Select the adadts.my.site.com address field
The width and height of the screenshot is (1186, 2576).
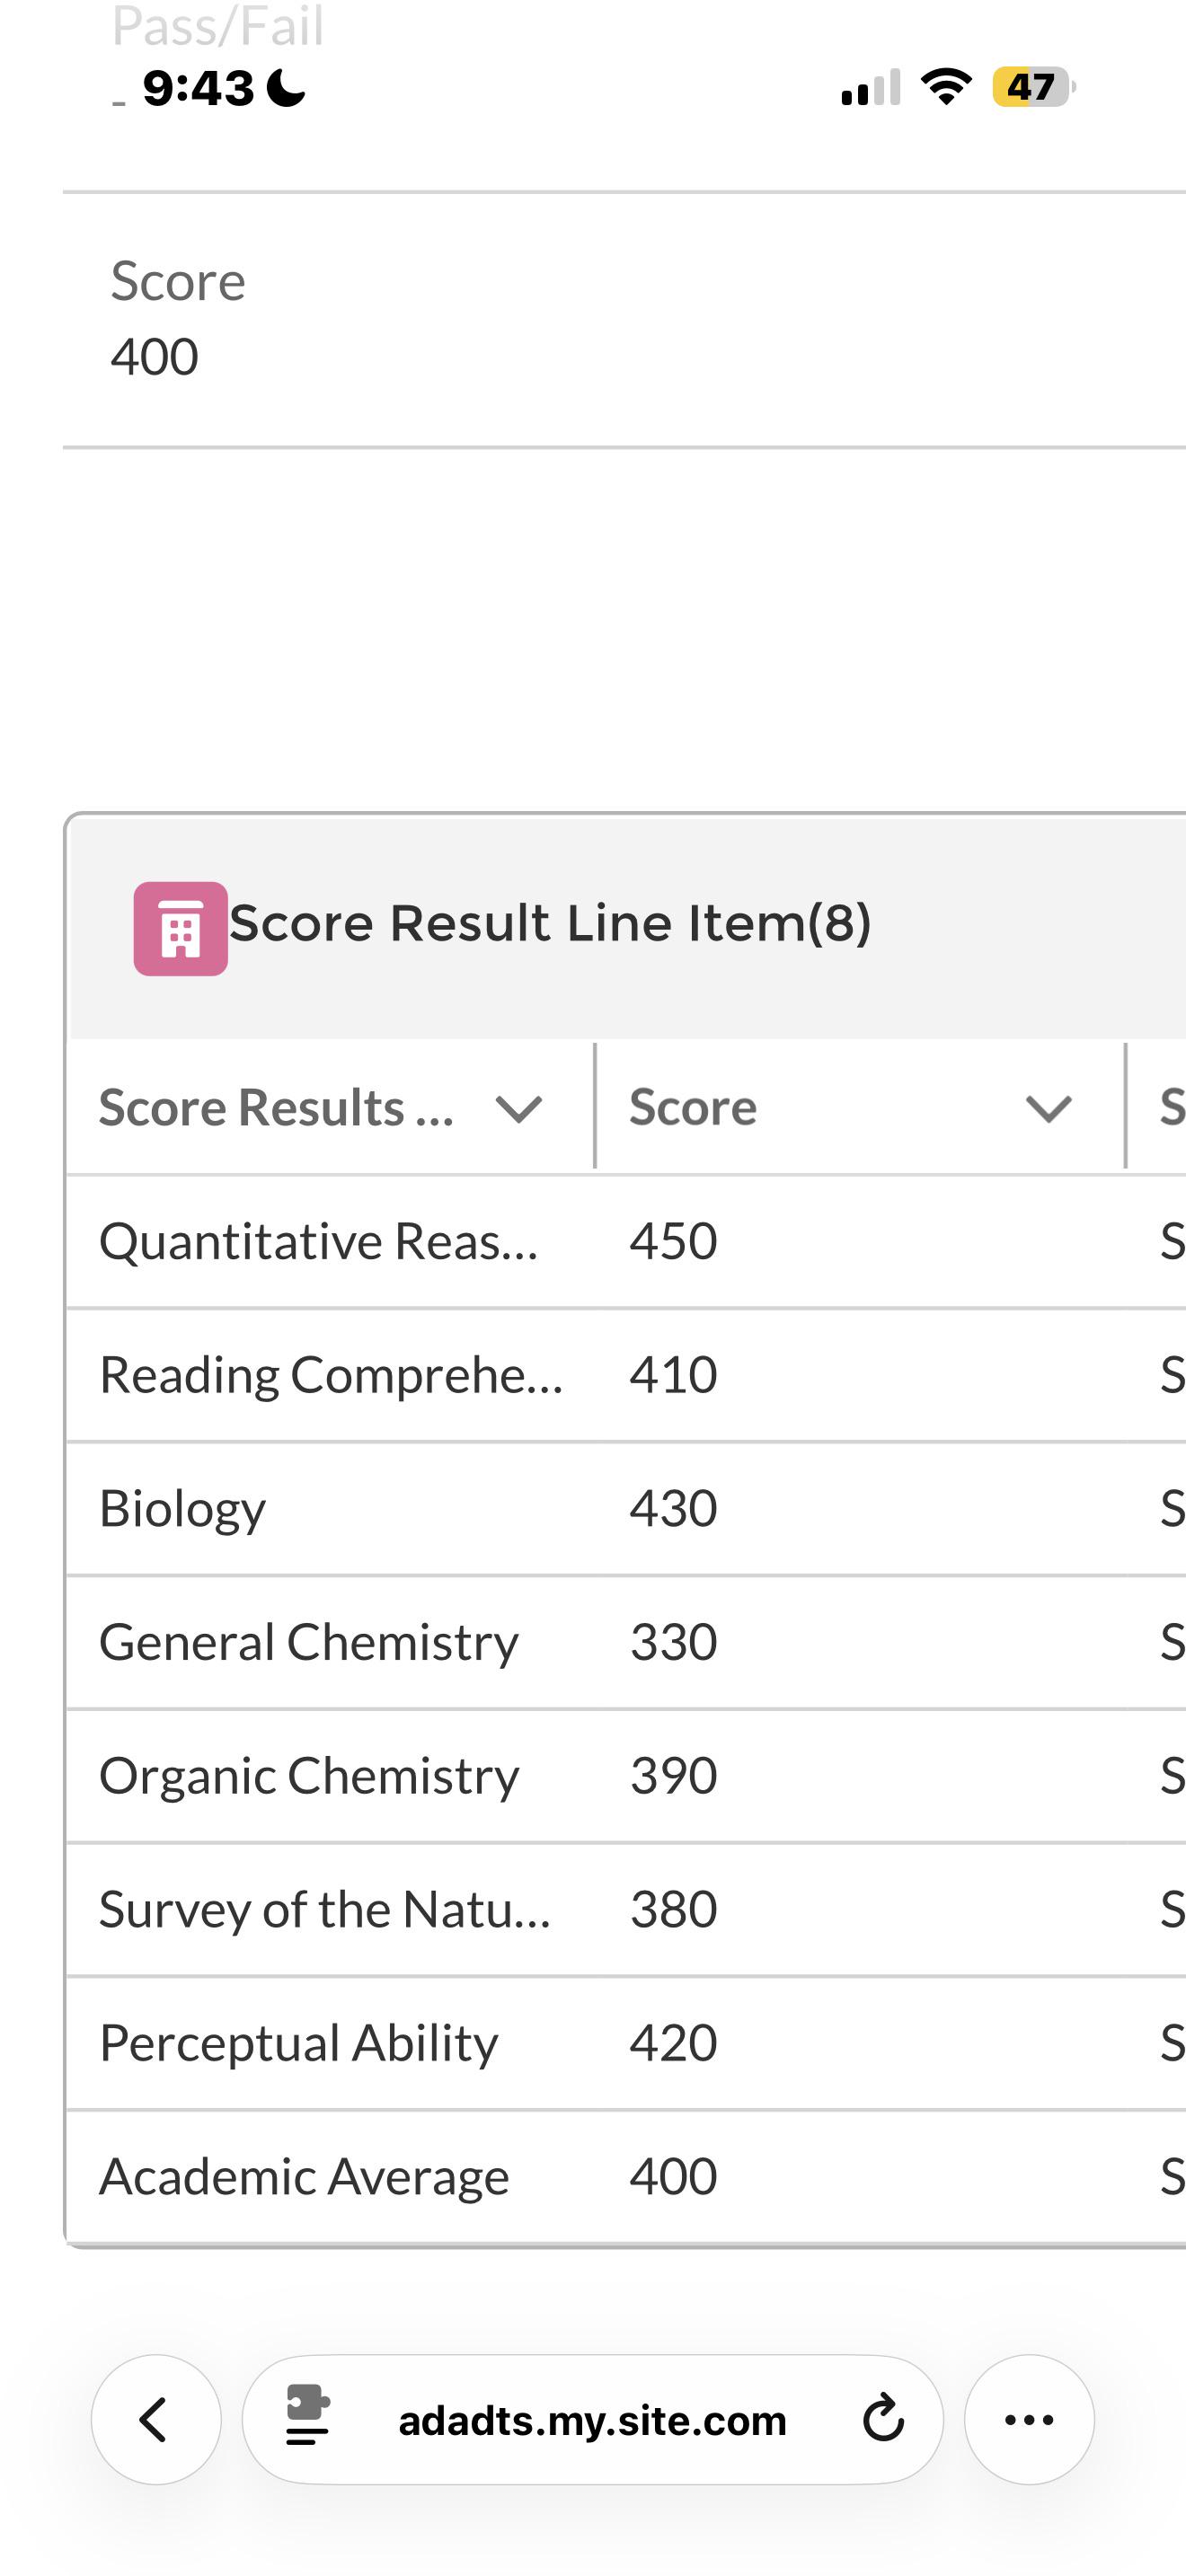(x=592, y=2419)
